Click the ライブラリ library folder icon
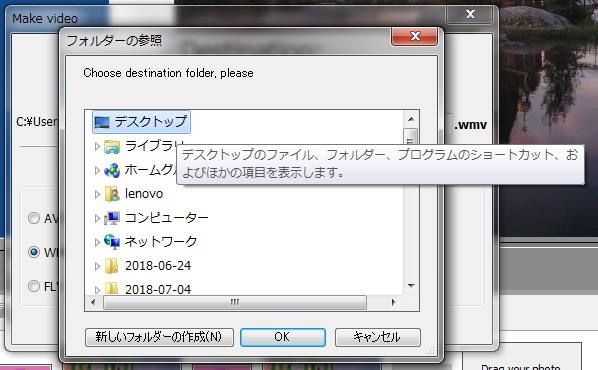The width and height of the screenshot is (598, 370). point(112,146)
